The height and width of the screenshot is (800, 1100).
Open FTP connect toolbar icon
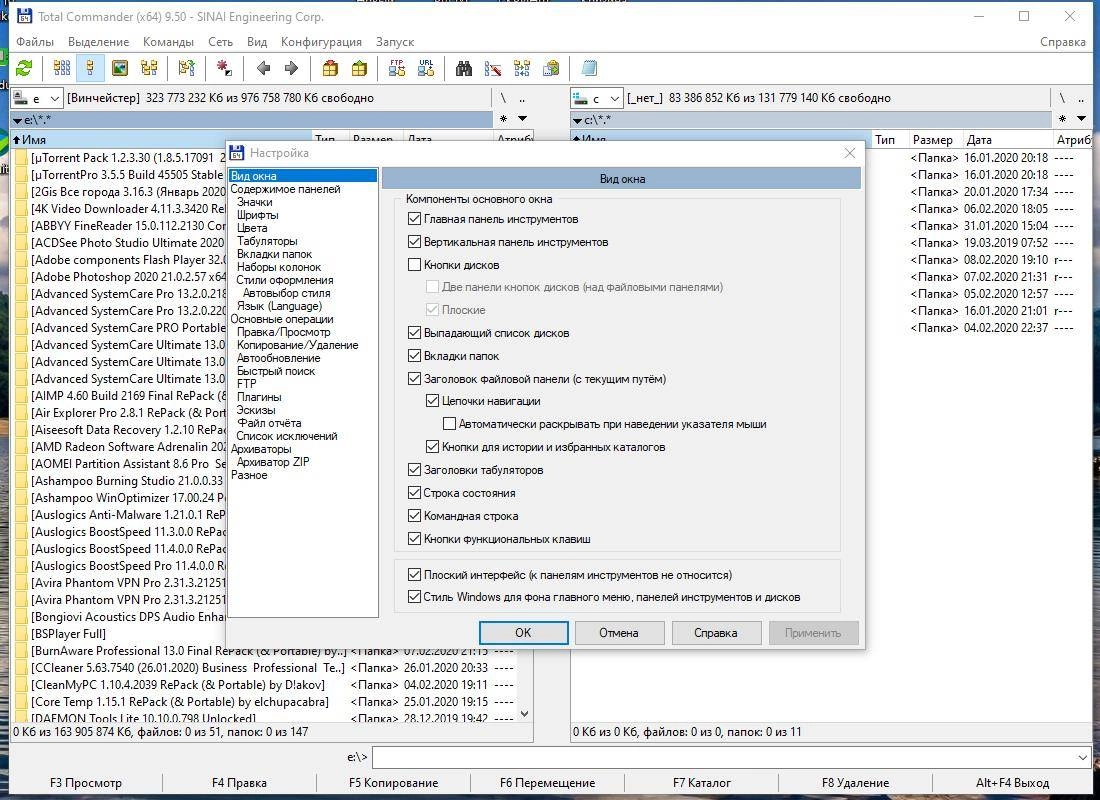click(x=397, y=68)
